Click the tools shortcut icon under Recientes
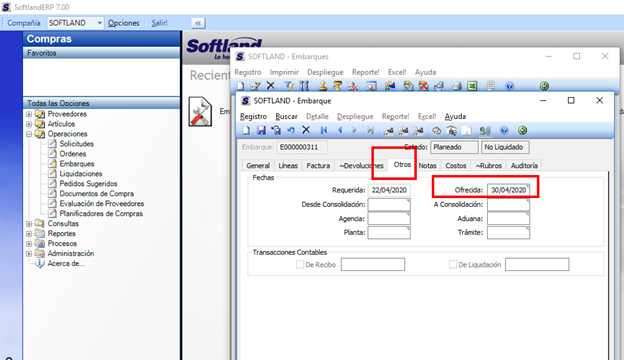This screenshot has height=360, width=624. tap(200, 112)
